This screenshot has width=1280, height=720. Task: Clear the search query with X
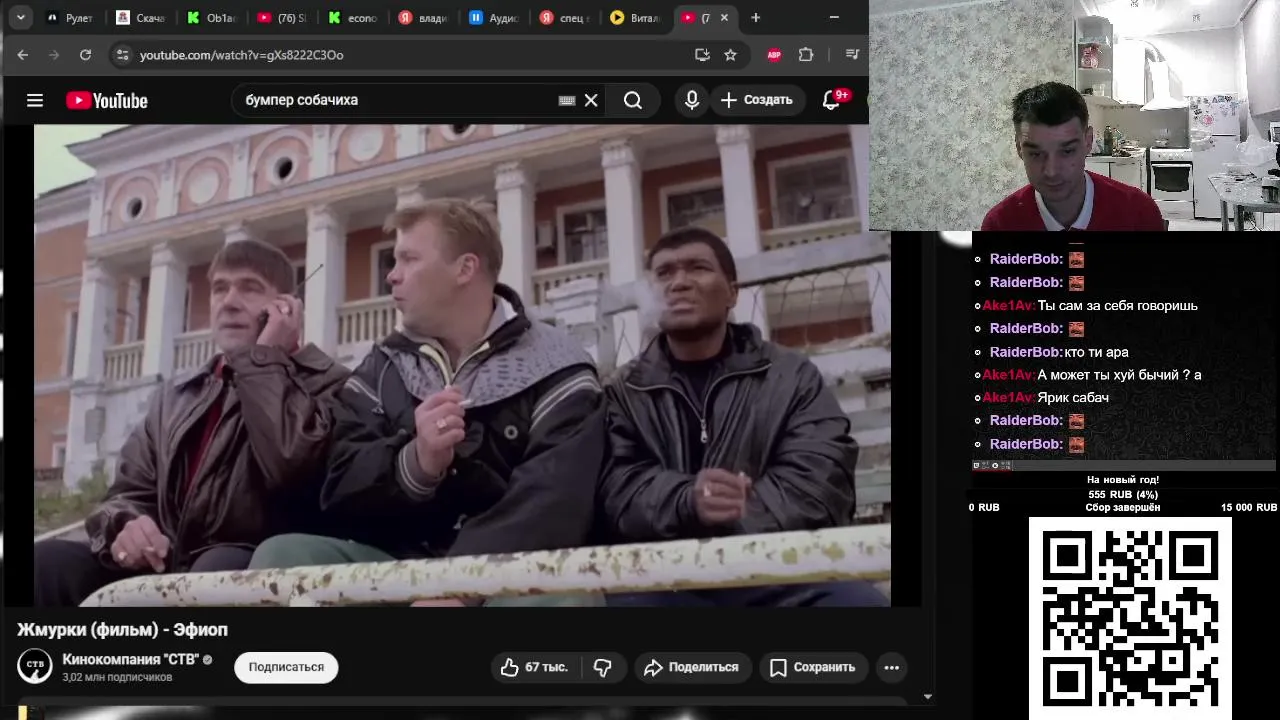[591, 100]
